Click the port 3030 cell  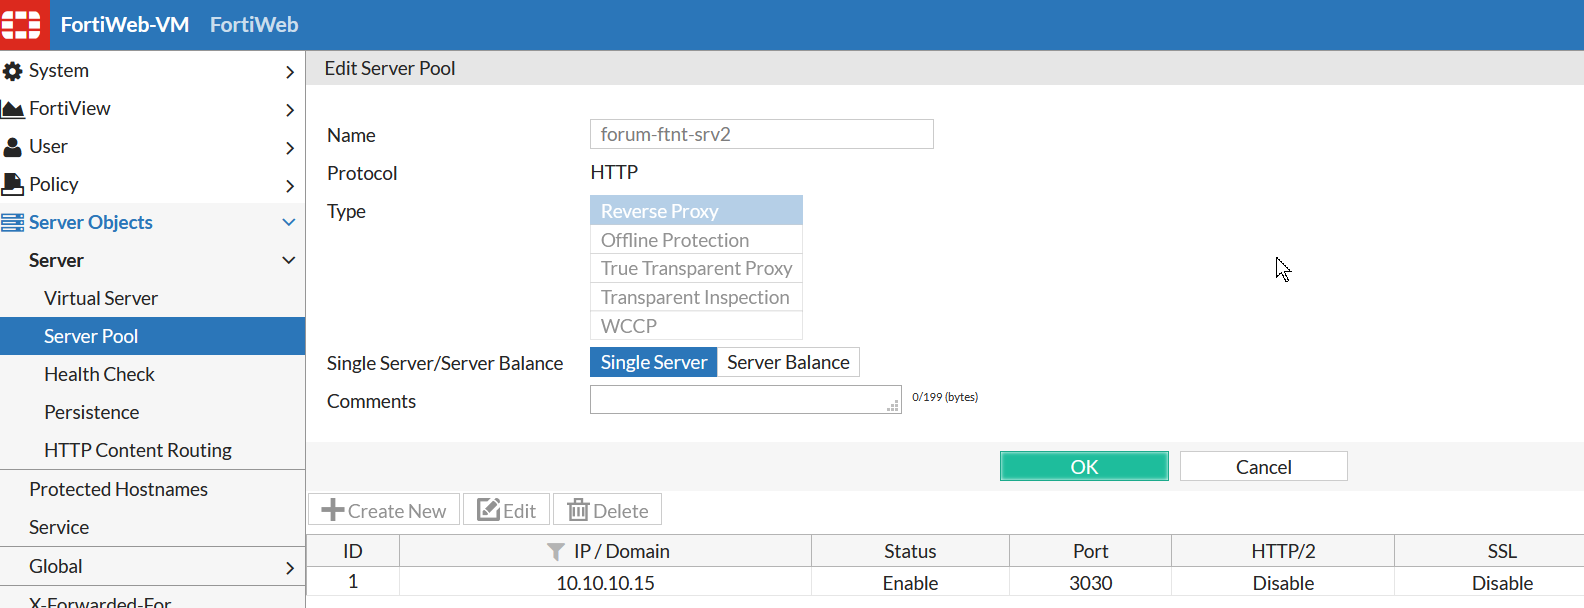coord(1090,583)
